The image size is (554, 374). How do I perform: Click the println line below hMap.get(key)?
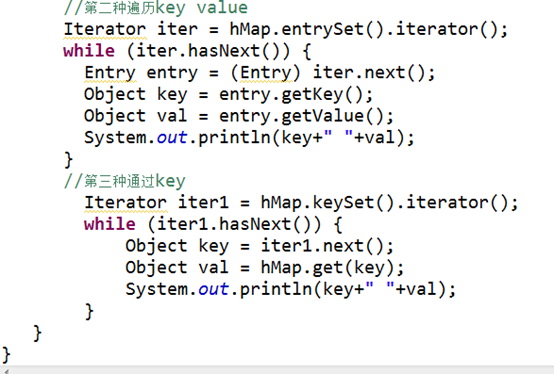[291, 290]
